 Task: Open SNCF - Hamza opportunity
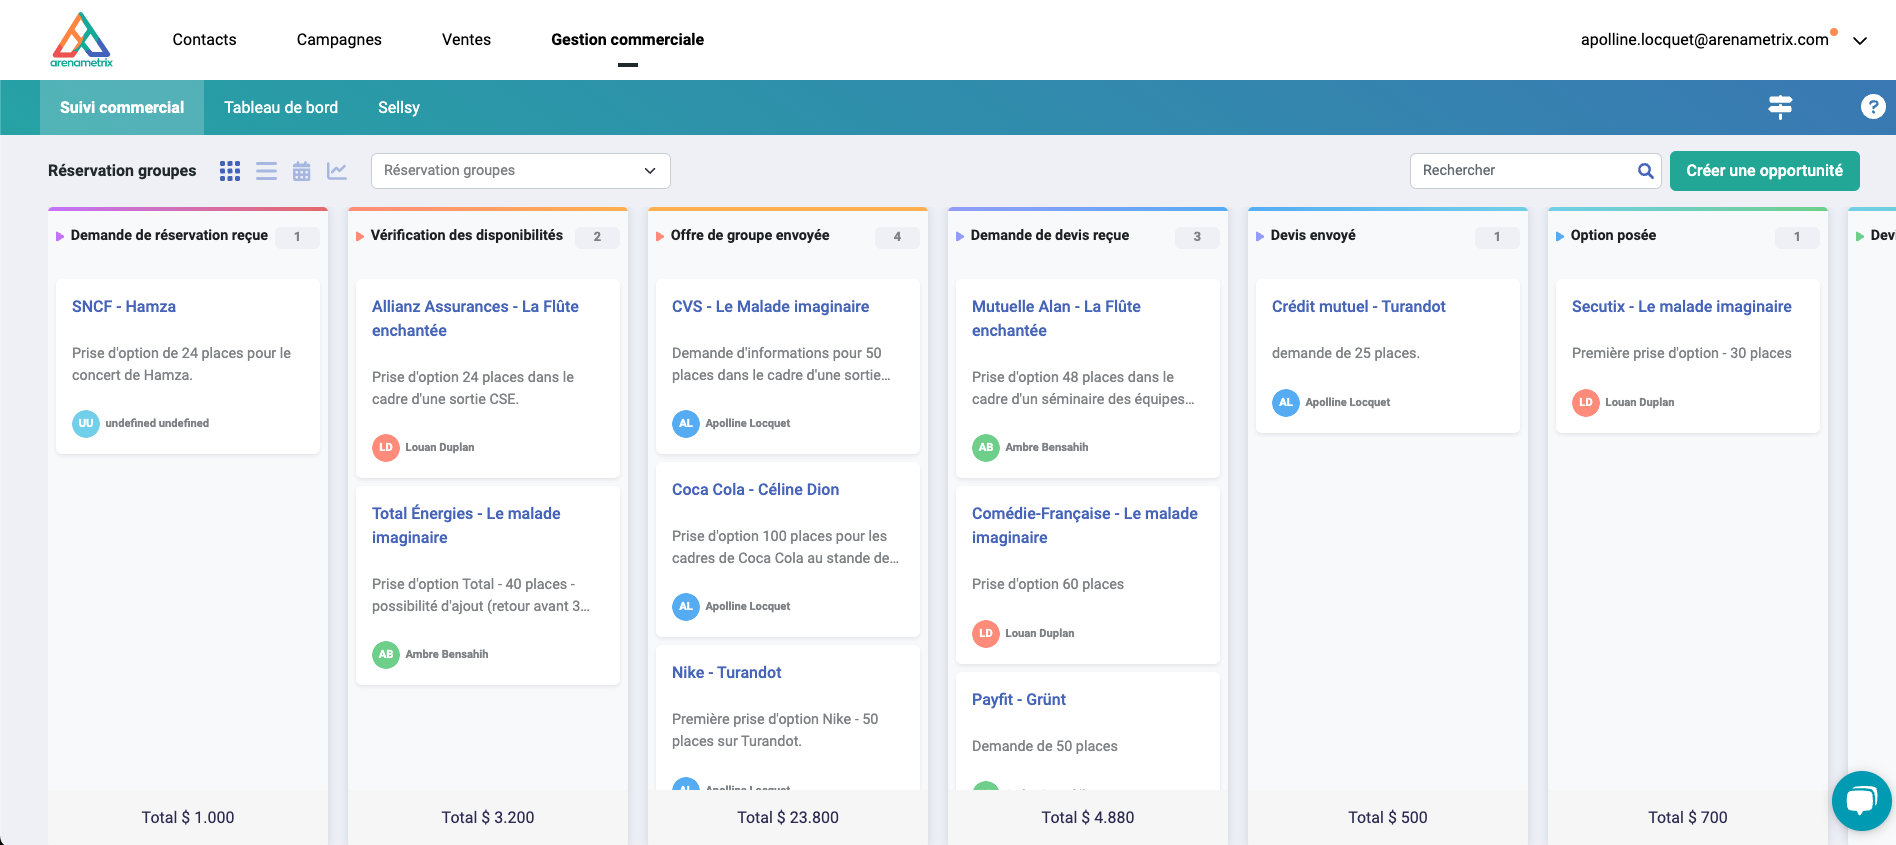[x=124, y=306]
